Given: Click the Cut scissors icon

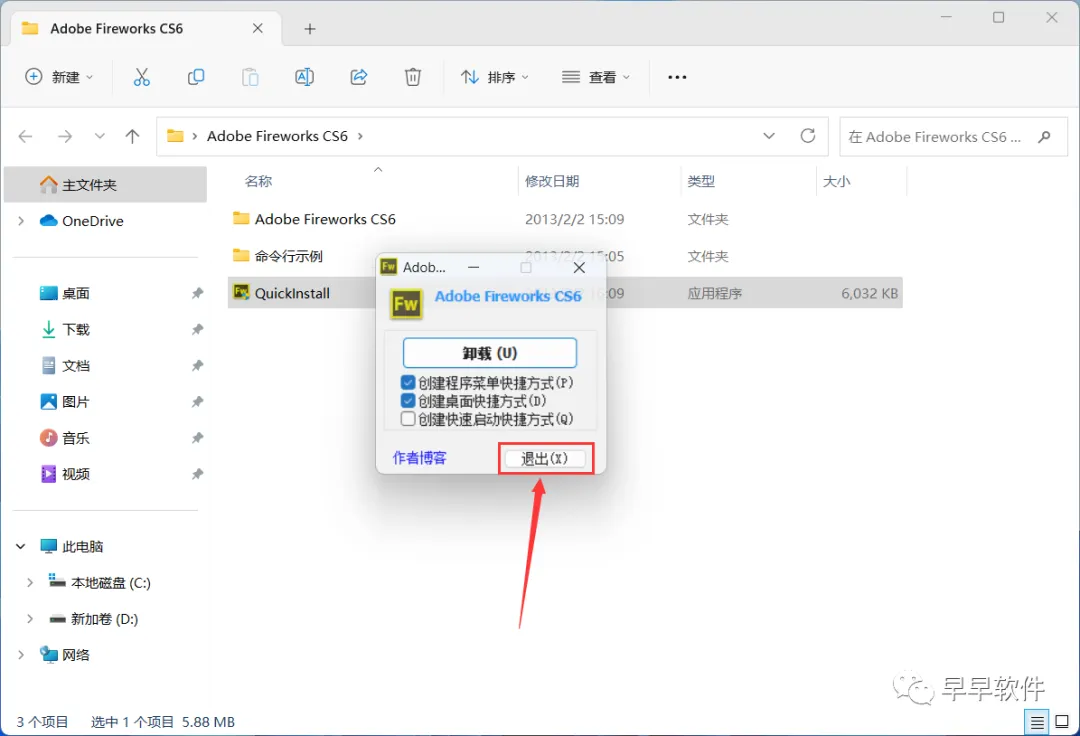Looking at the screenshot, I should (141, 77).
